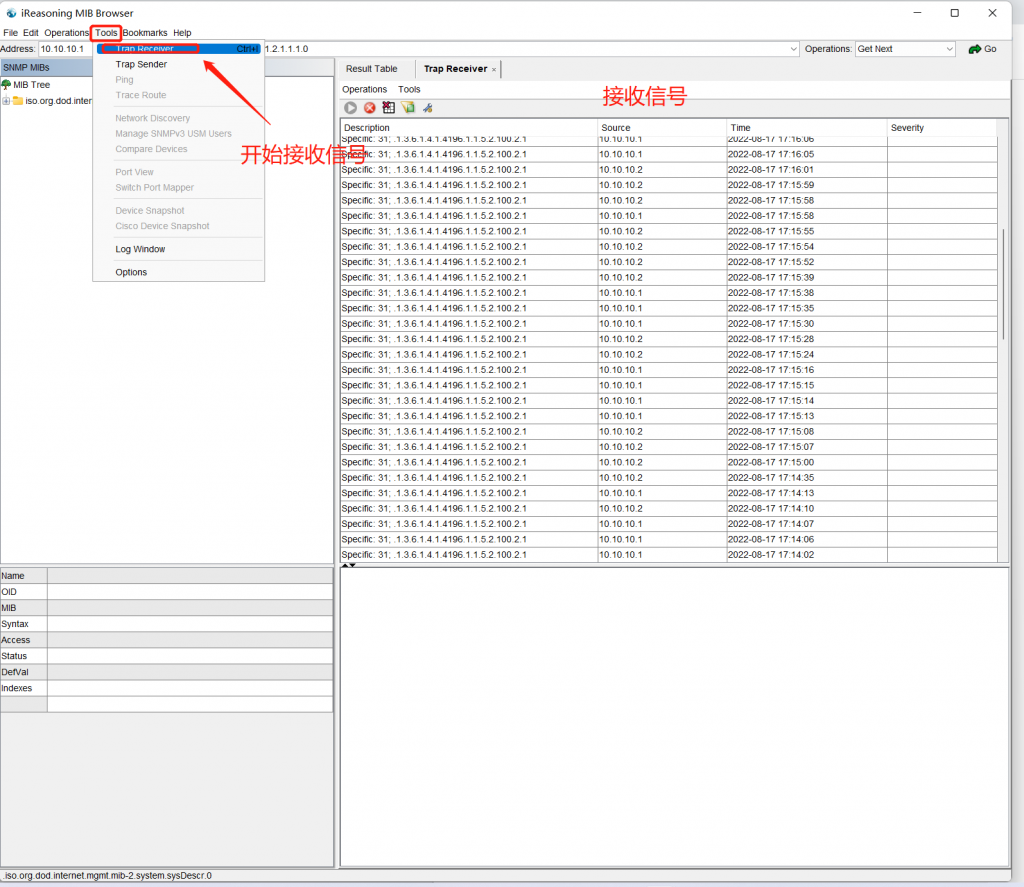
Task: Select Network Discovery in the Tools menu
Action: [178, 118]
